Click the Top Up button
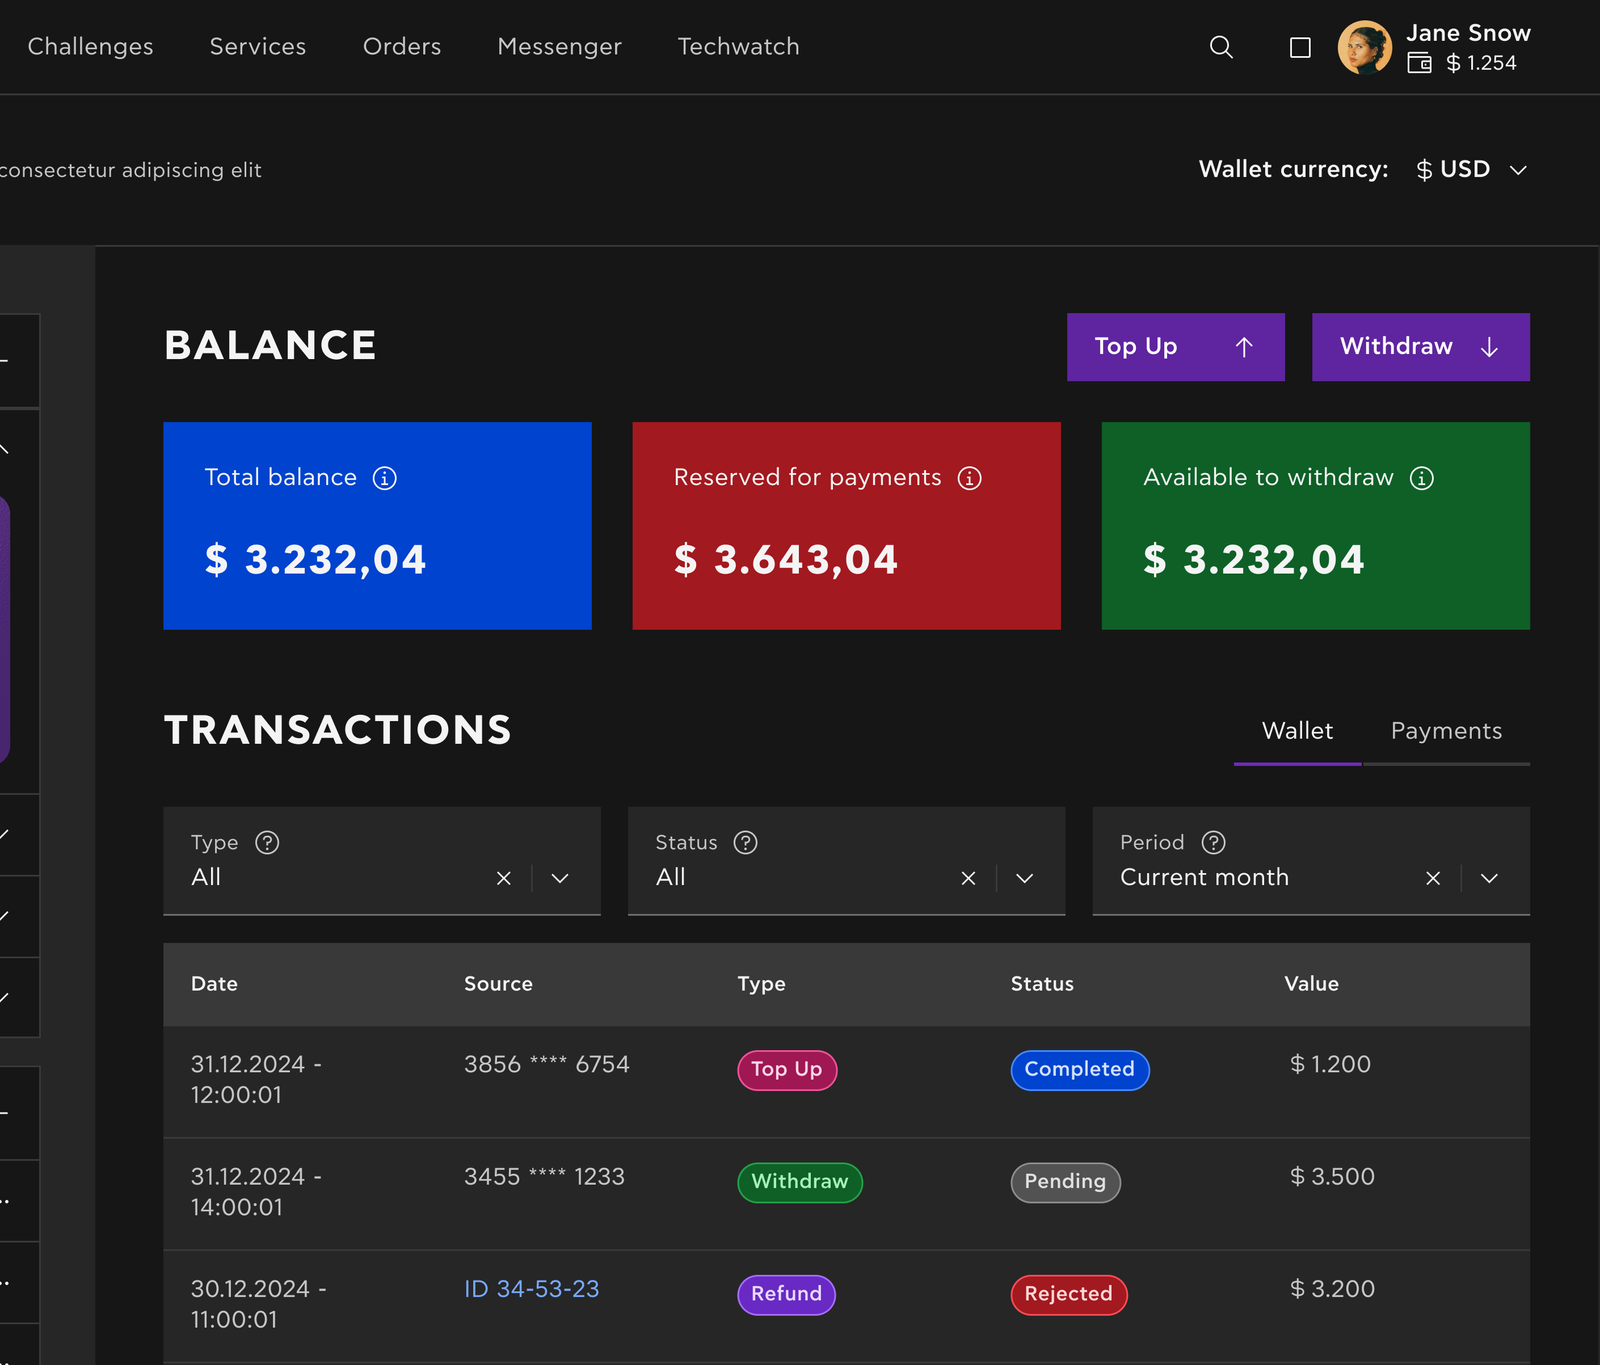 1175,347
